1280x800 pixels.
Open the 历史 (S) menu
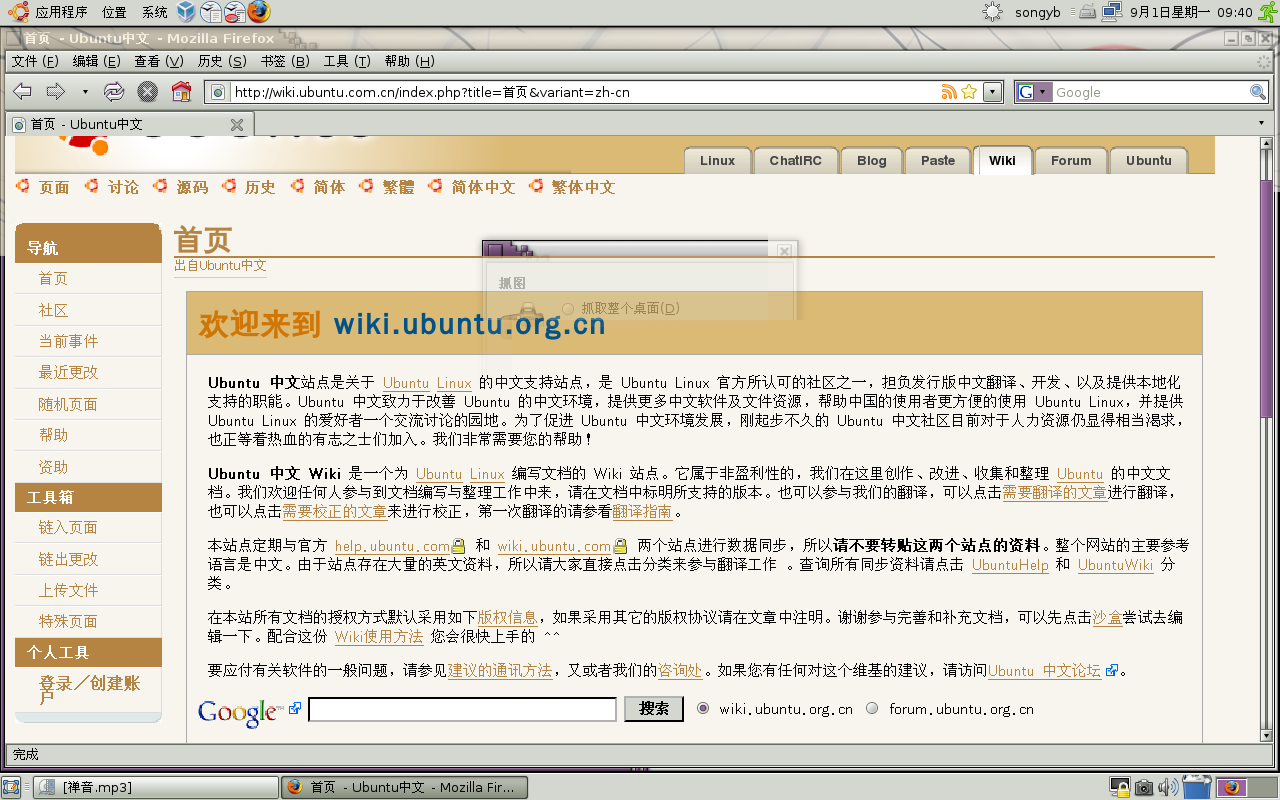point(222,61)
